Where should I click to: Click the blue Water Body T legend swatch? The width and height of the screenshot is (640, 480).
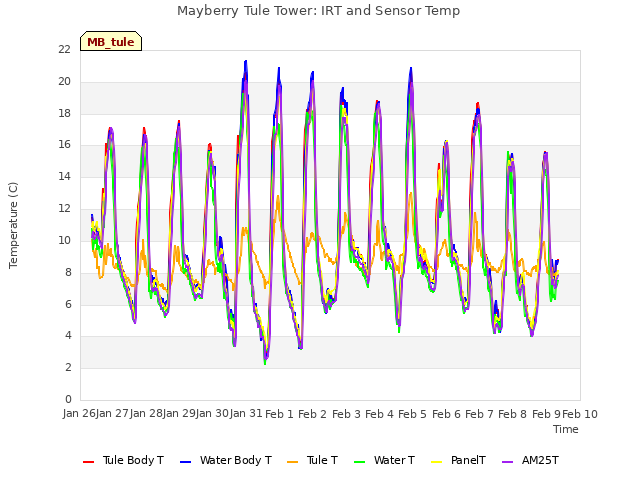pyautogui.click(x=186, y=461)
